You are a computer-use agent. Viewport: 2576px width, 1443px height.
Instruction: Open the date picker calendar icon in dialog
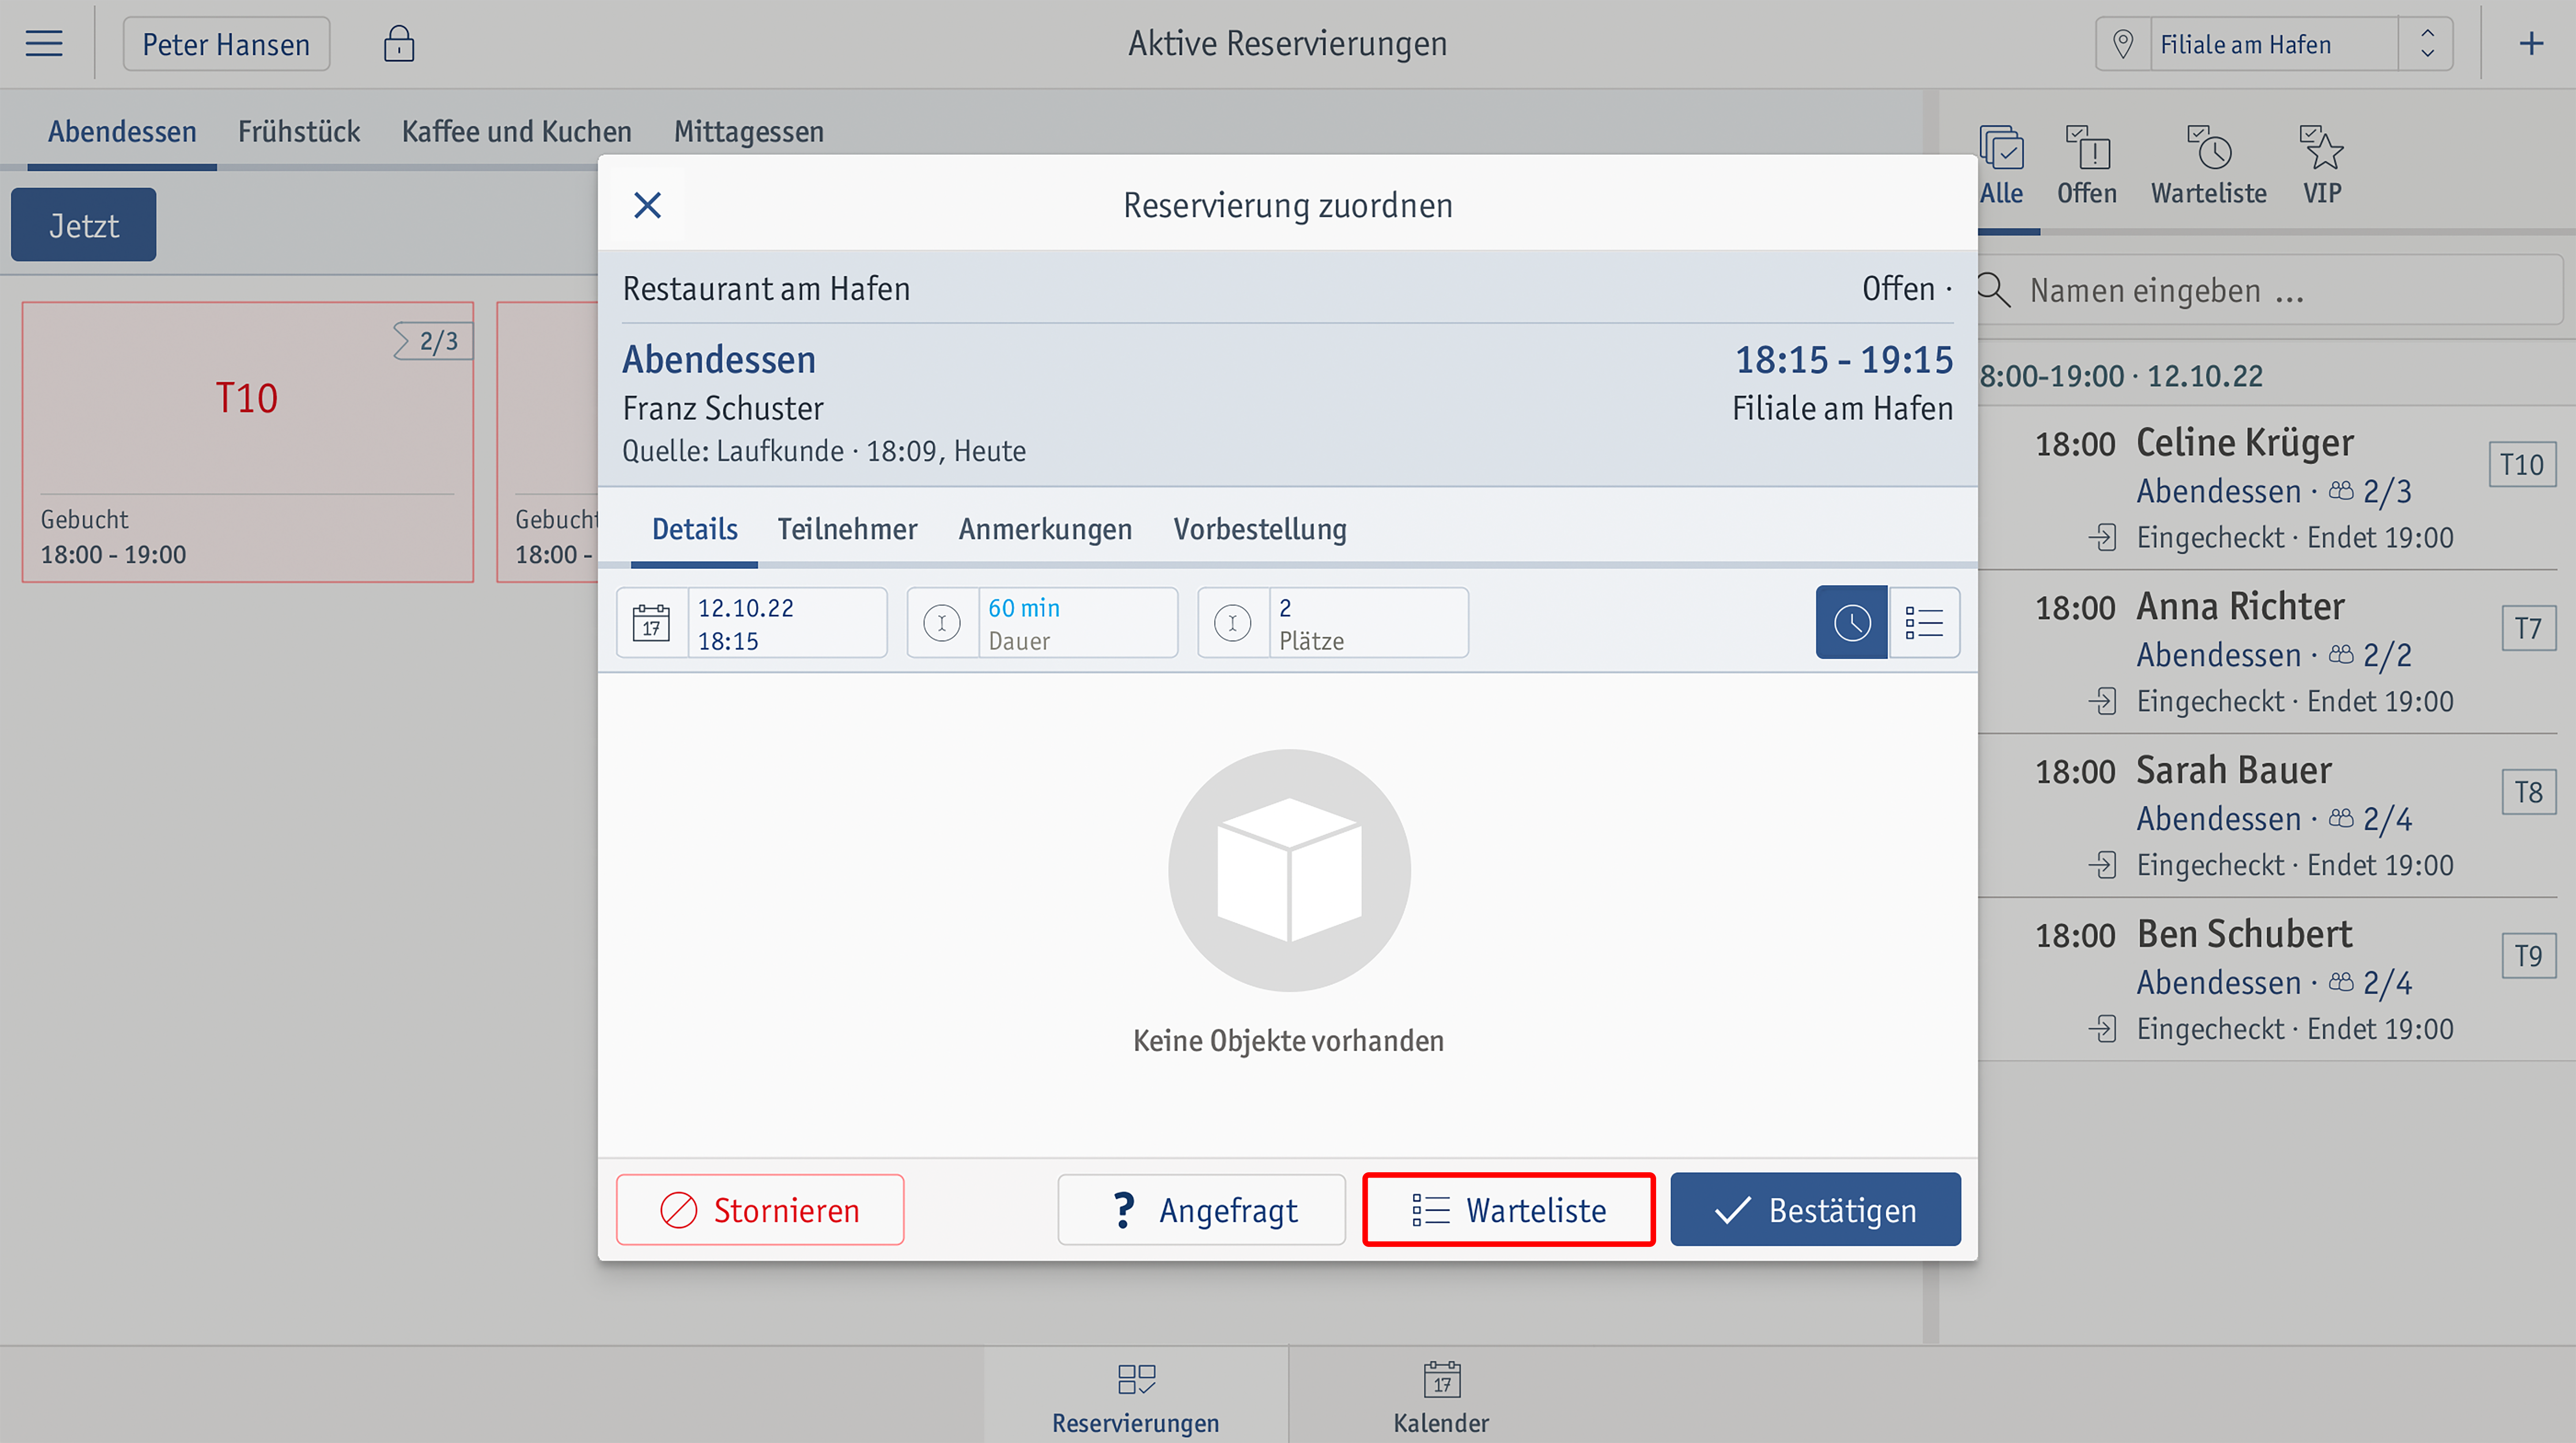click(652, 623)
